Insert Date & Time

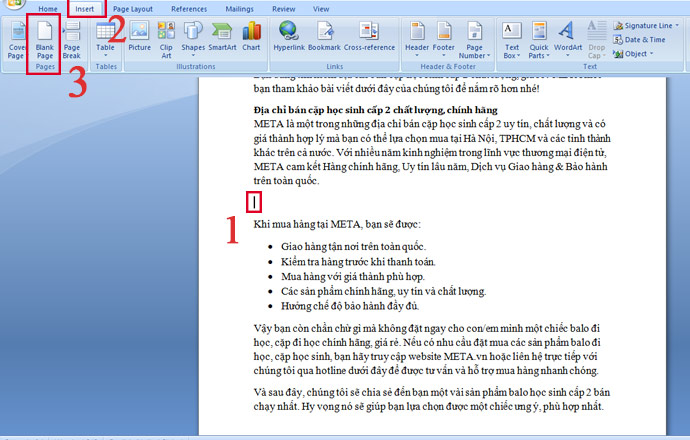[639, 40]
